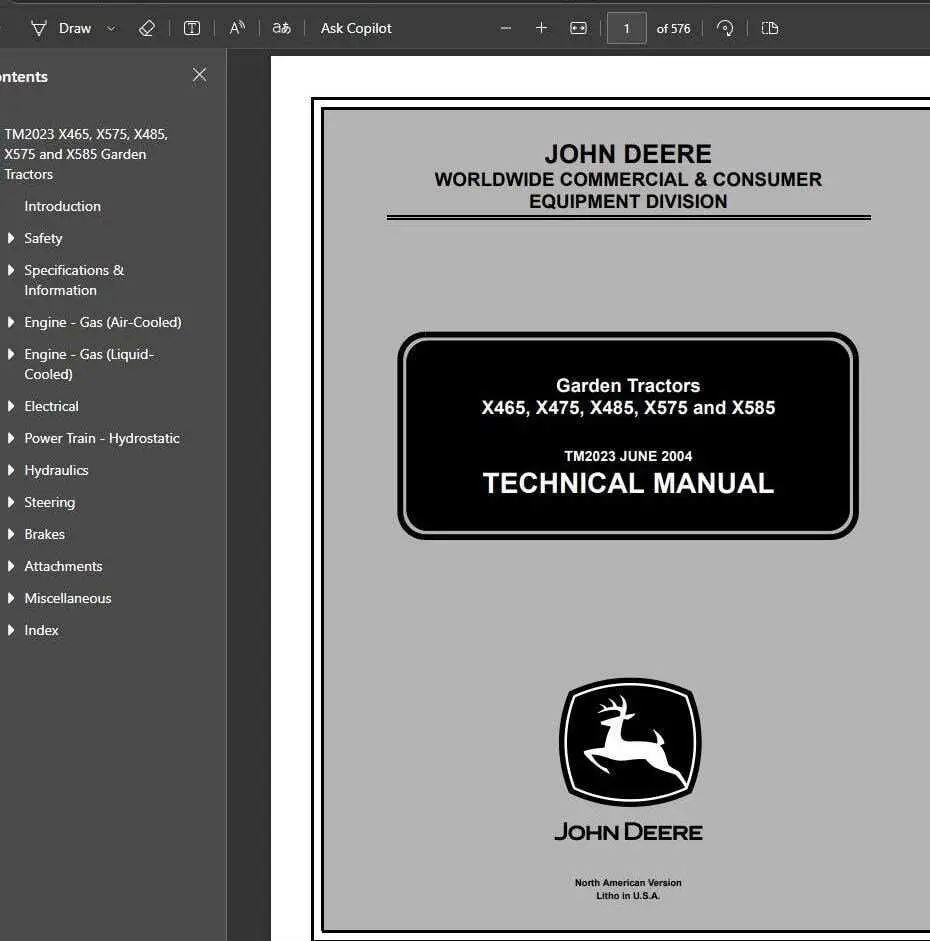
Task: Close the Contents panel
Action: tap(199, 74)
